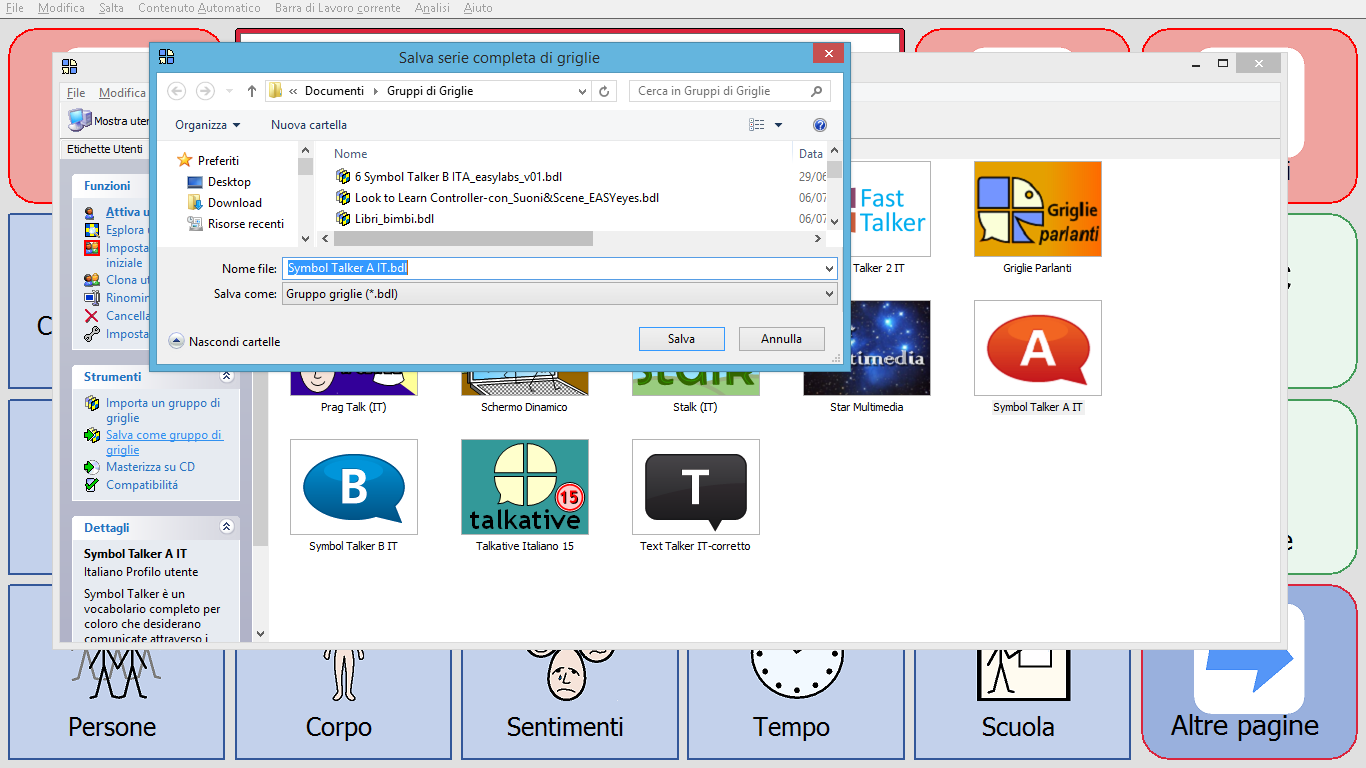The width and height of the screenshot is (1366, 768).
Task: Click the Mostra utenti toolbar icon
Action: click(80, 121)
